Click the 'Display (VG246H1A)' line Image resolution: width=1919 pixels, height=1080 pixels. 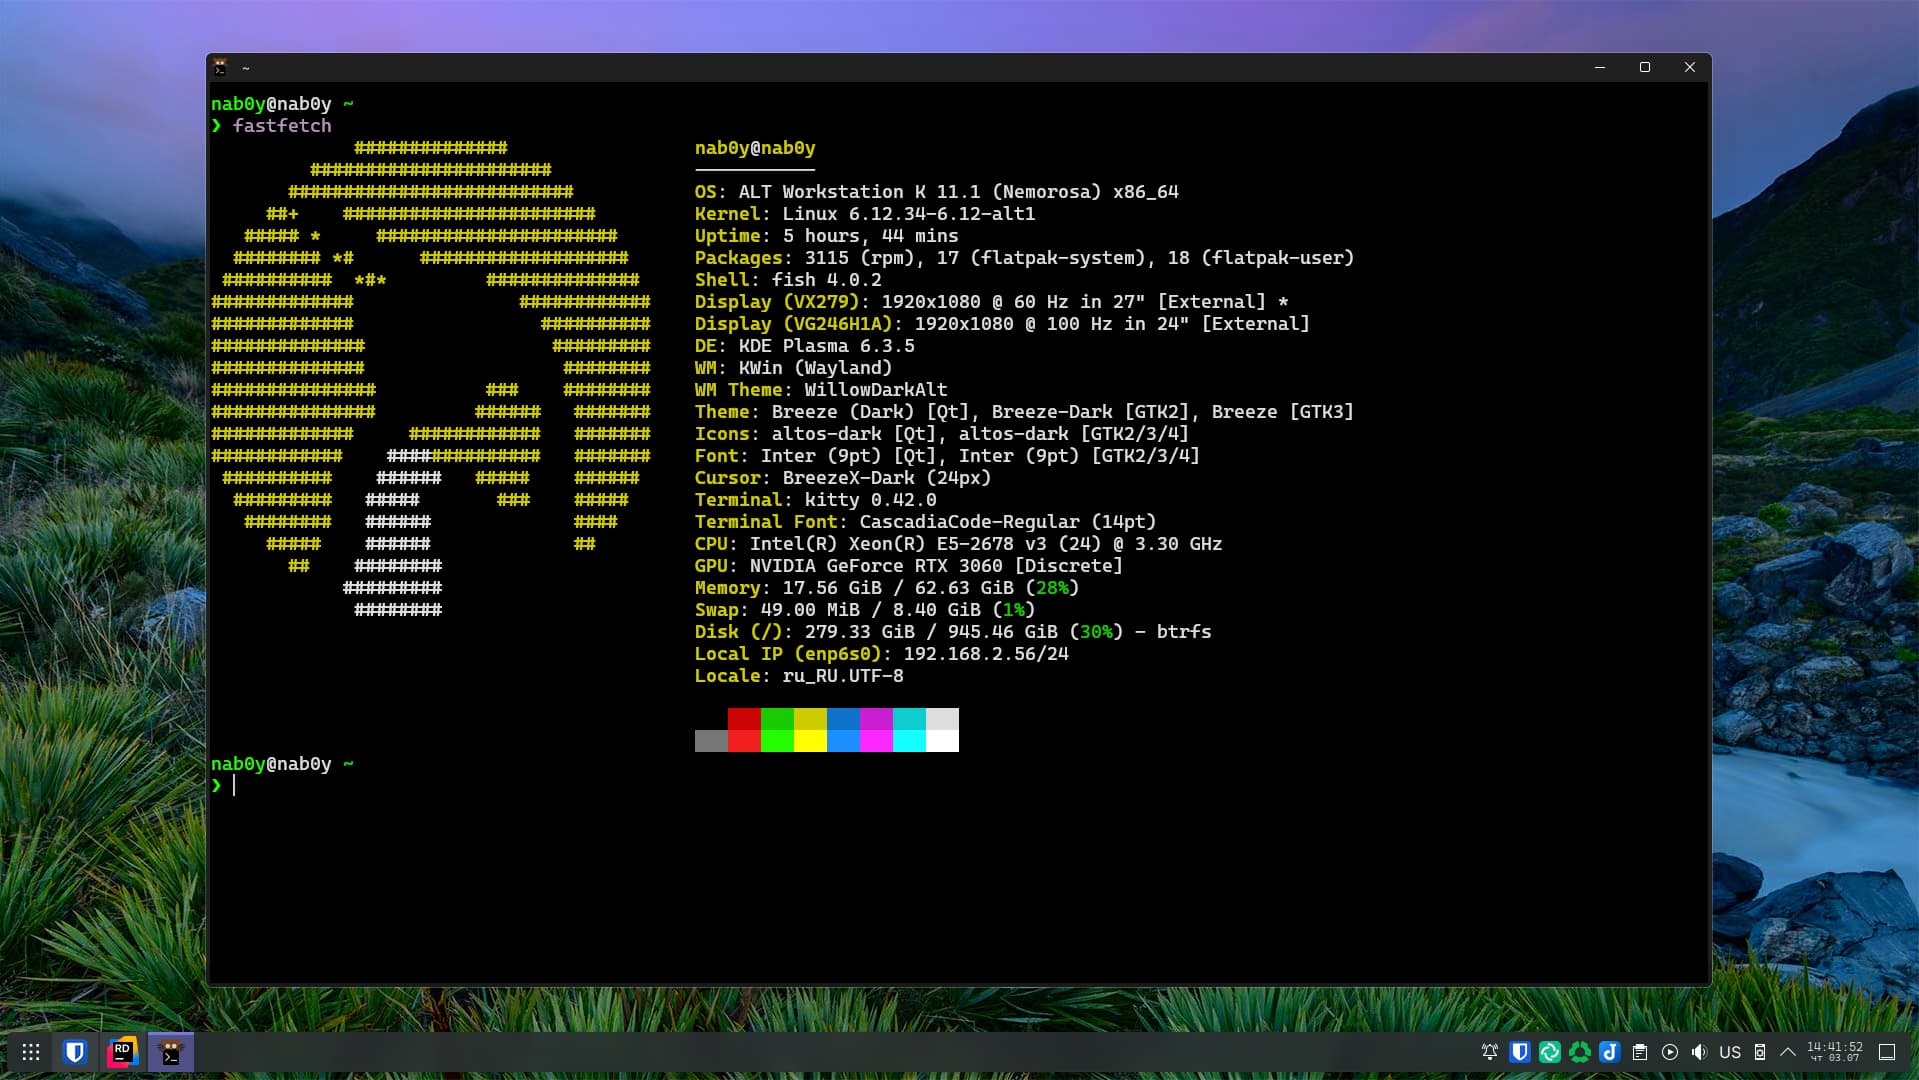click(x=1003, y=324)
